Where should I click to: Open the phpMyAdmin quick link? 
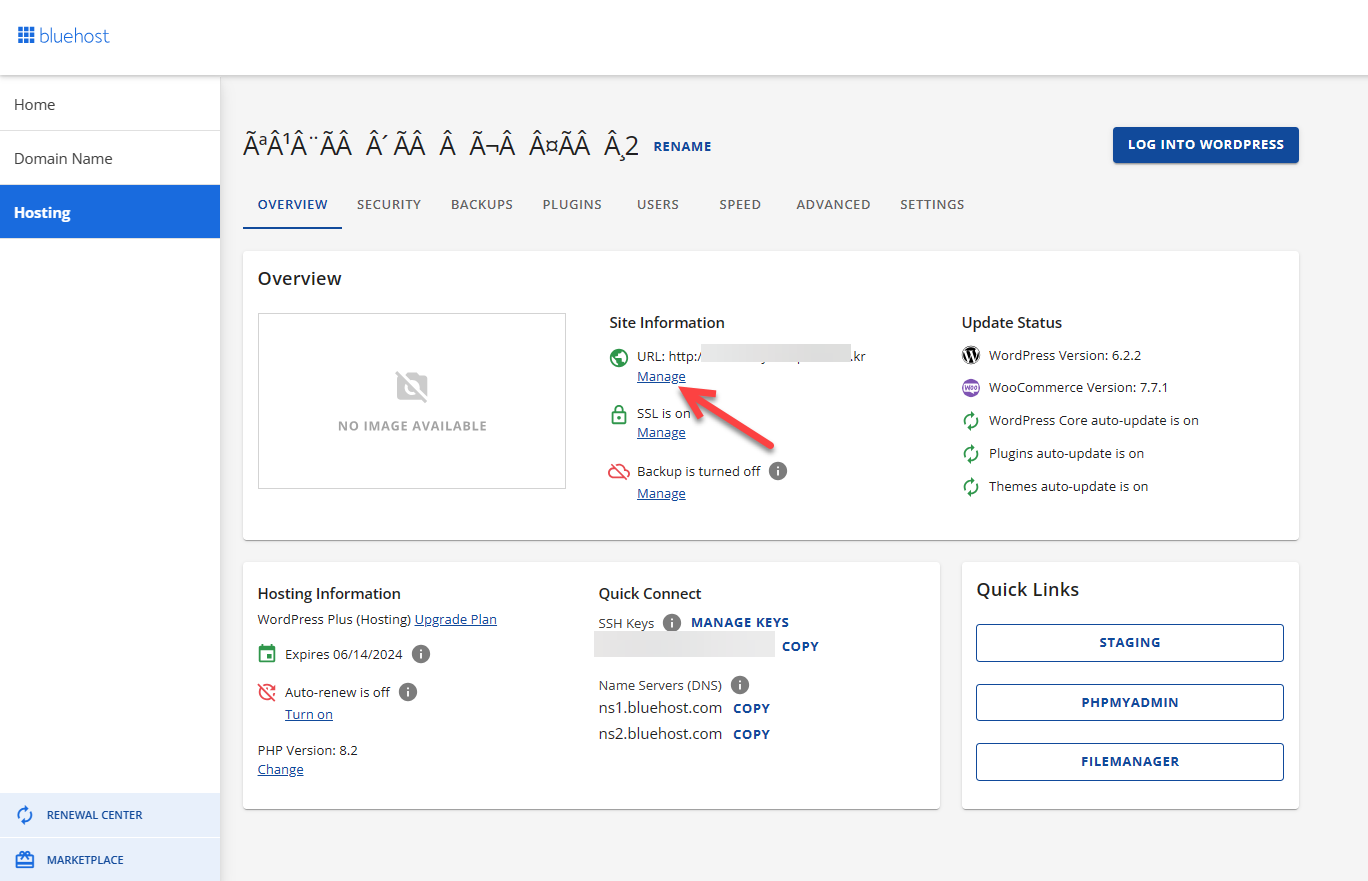[1130, 702]
